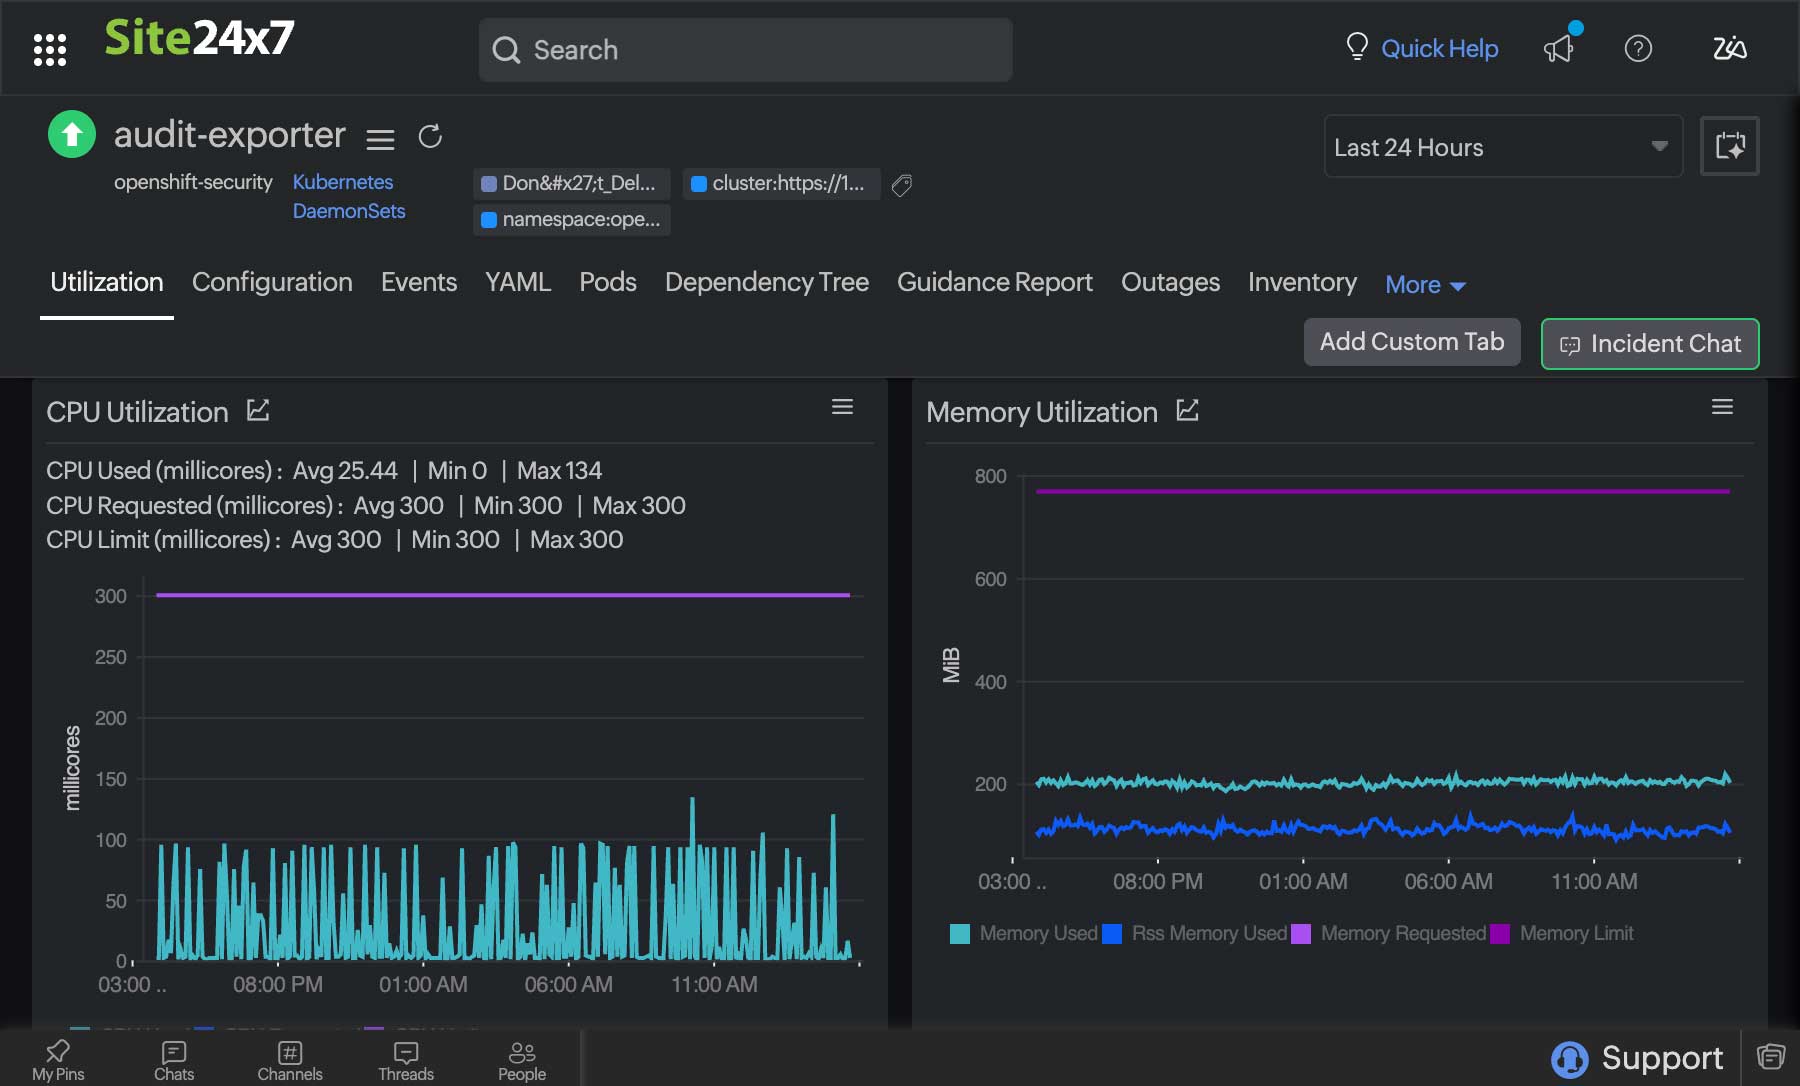The width and height of the screenshot is (1800, 1086).
Task: Open the chat panel icon beside Support
Action: point(1771,1057)
